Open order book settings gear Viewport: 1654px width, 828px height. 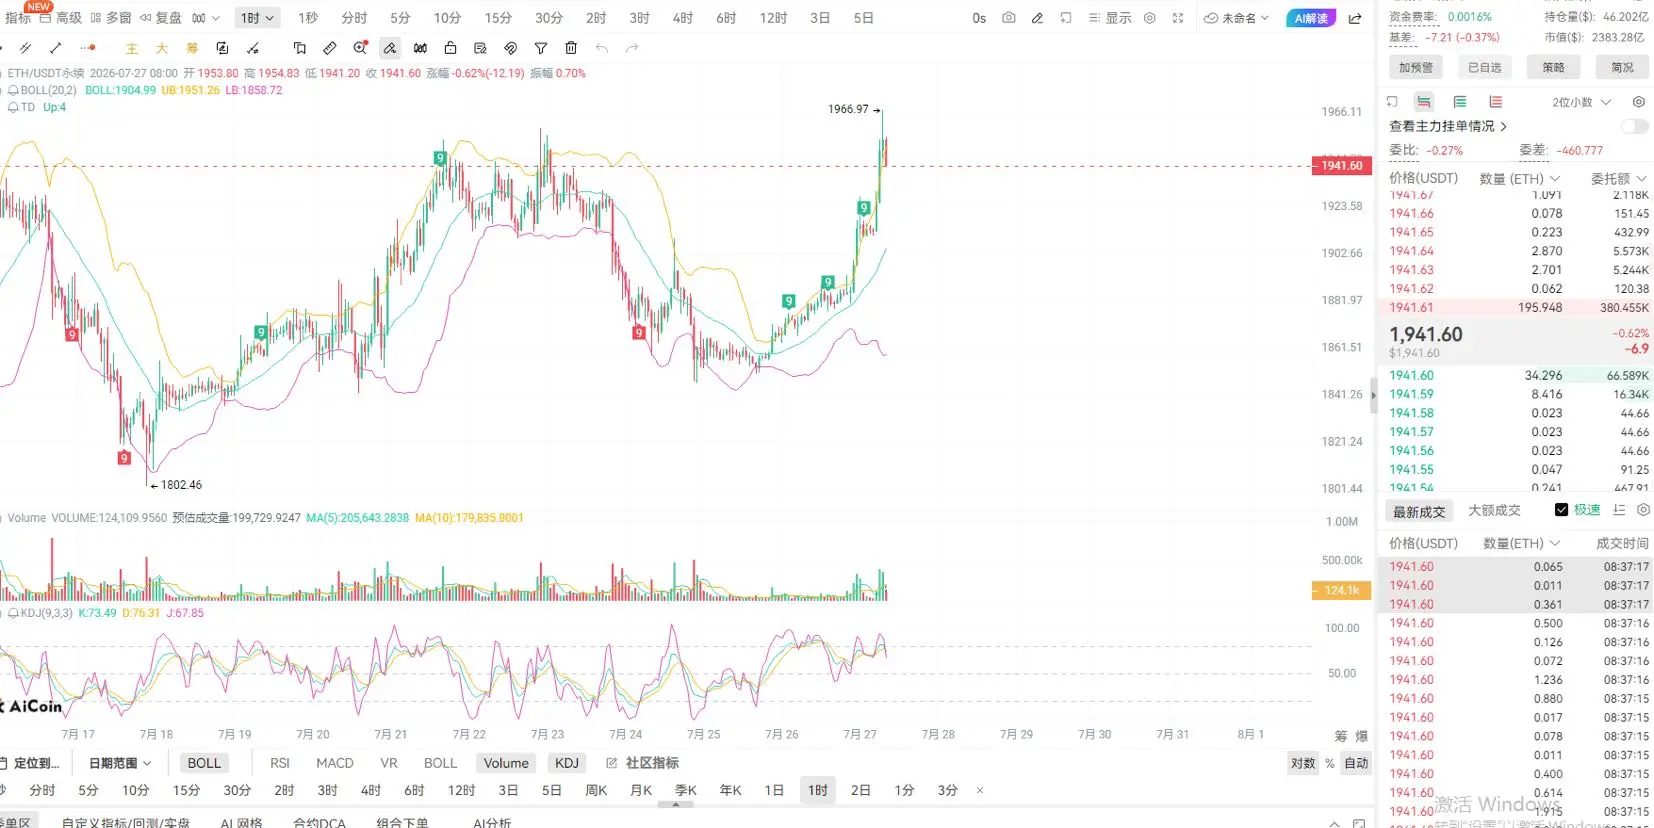(1638, 102)
